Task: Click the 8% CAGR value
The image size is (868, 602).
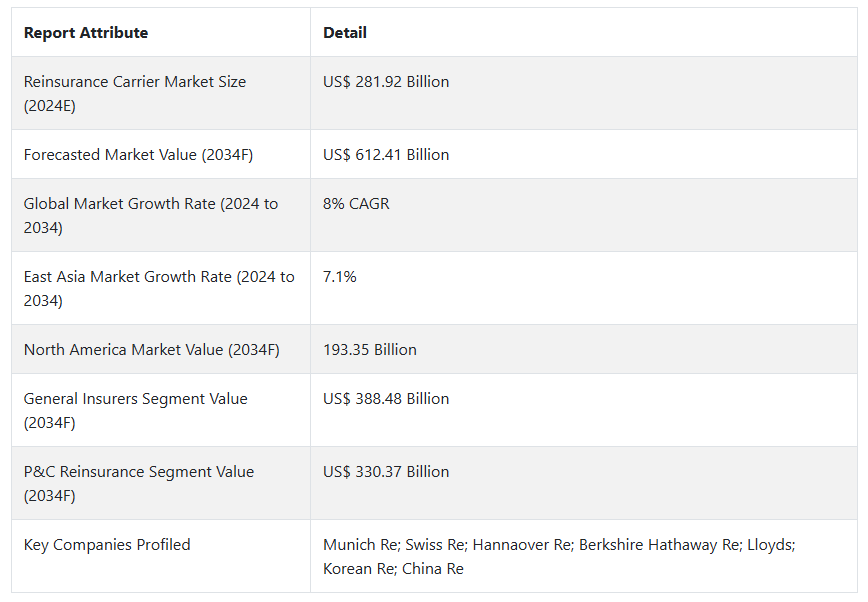Action: click(356, 204)
